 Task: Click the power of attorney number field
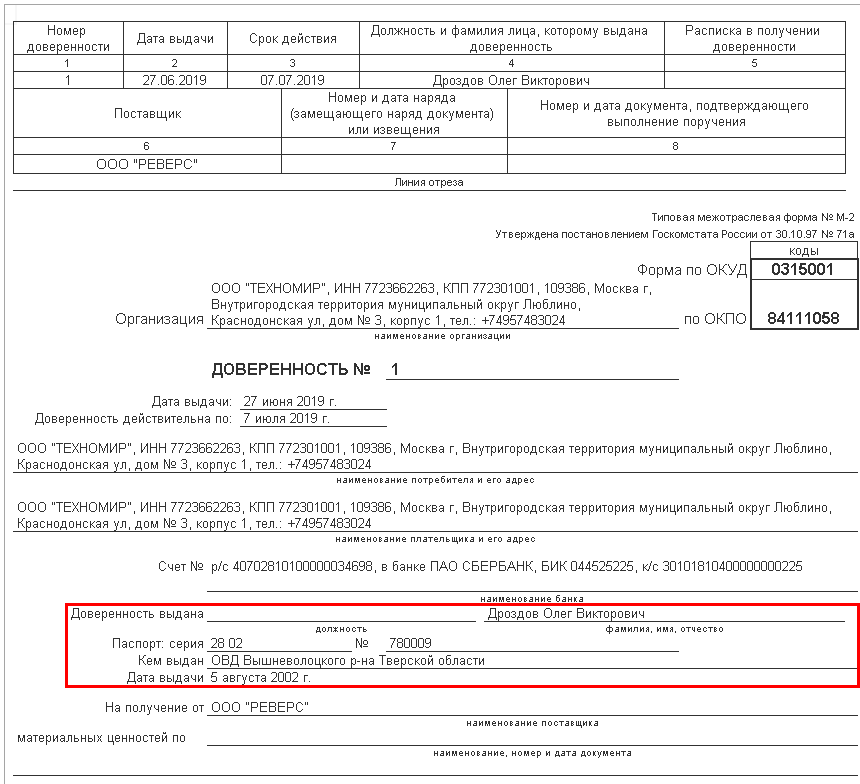point(532,370)
